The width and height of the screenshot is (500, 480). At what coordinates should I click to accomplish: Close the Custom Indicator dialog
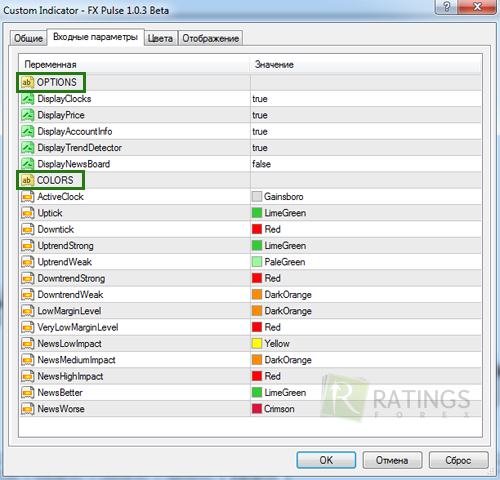477,7
